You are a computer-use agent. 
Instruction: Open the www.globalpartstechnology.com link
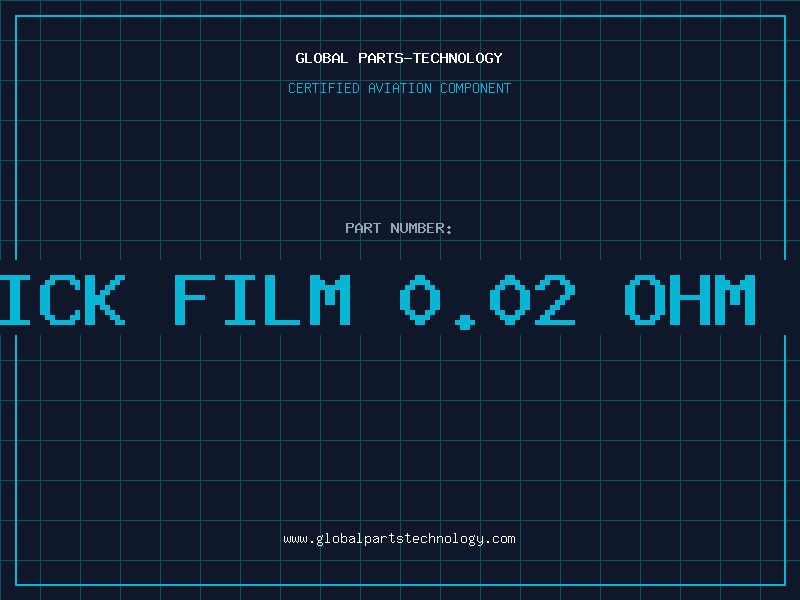pyautogui.click(x=399, y=539)
